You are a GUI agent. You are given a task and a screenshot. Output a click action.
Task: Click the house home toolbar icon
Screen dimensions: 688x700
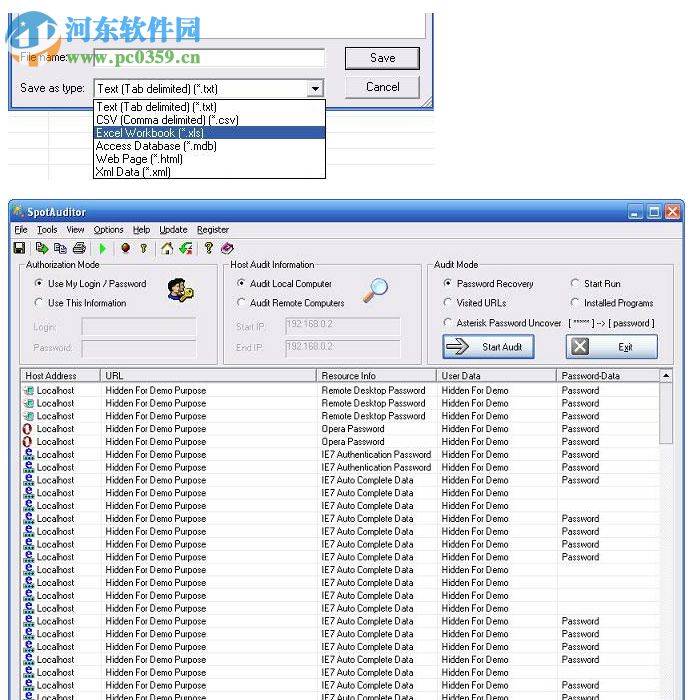pyautogui.click(x=167, y=248)
